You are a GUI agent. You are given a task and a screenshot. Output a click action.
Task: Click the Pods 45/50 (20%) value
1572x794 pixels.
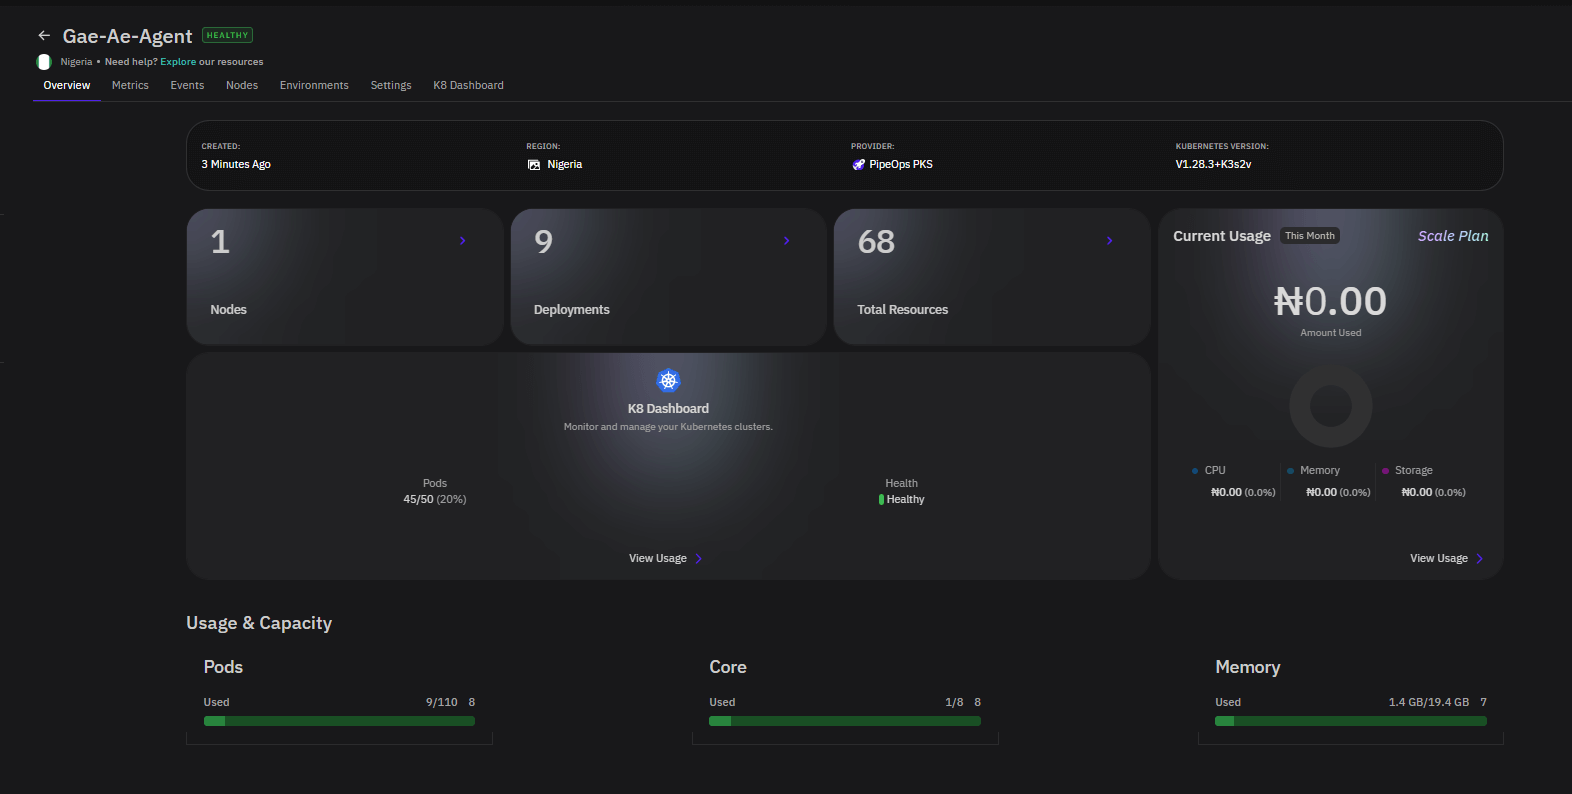click(x=435, y=500)
